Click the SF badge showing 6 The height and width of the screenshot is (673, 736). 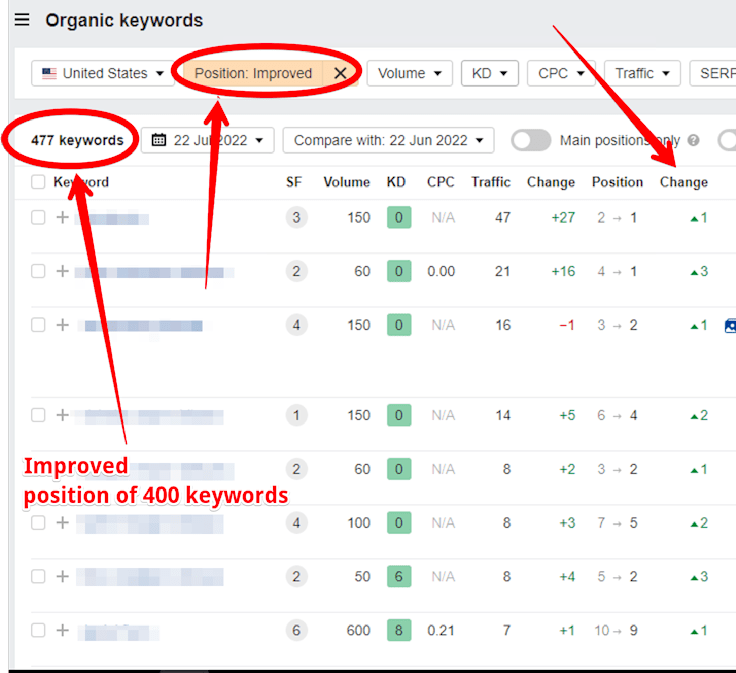(x=296, y=630)
